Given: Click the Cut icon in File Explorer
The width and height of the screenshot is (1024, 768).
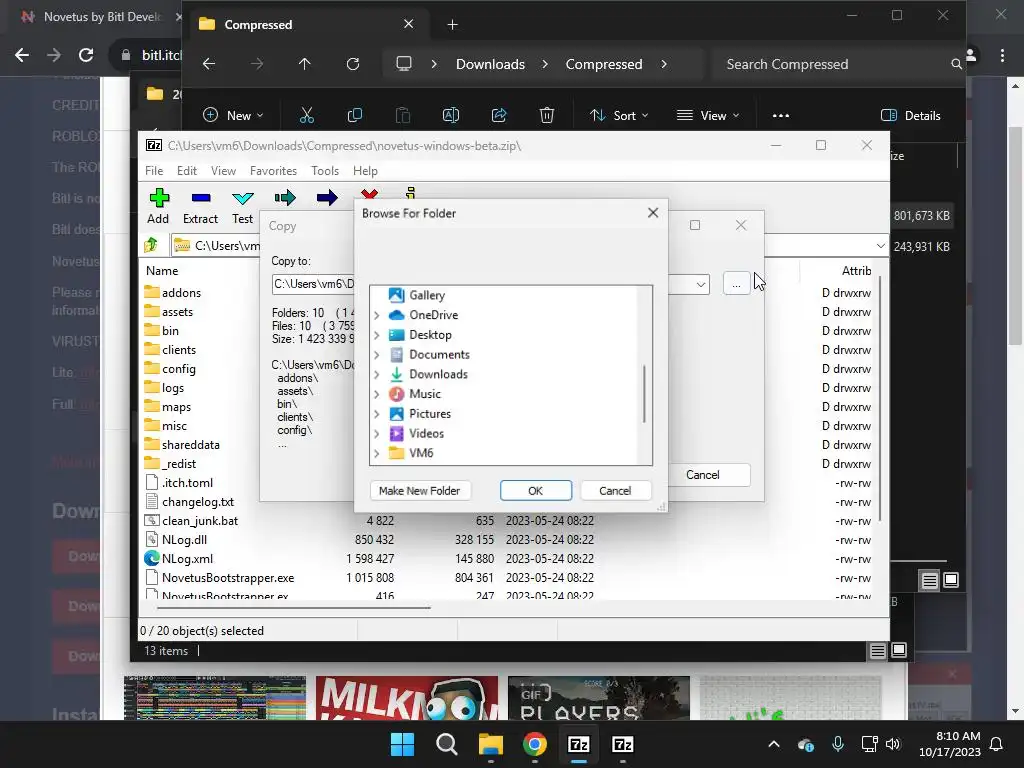Looking at the screenshot, I should coord(307,116).
